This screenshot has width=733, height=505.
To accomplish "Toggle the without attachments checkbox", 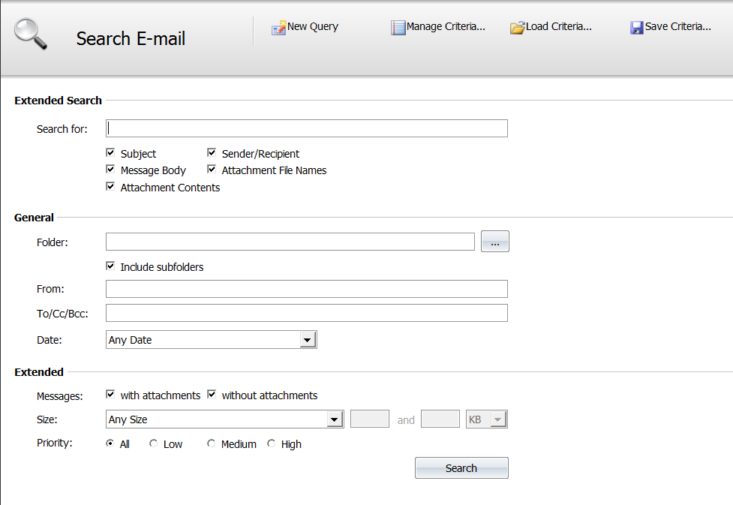I will pyautogui.click(x=211, y=394).
